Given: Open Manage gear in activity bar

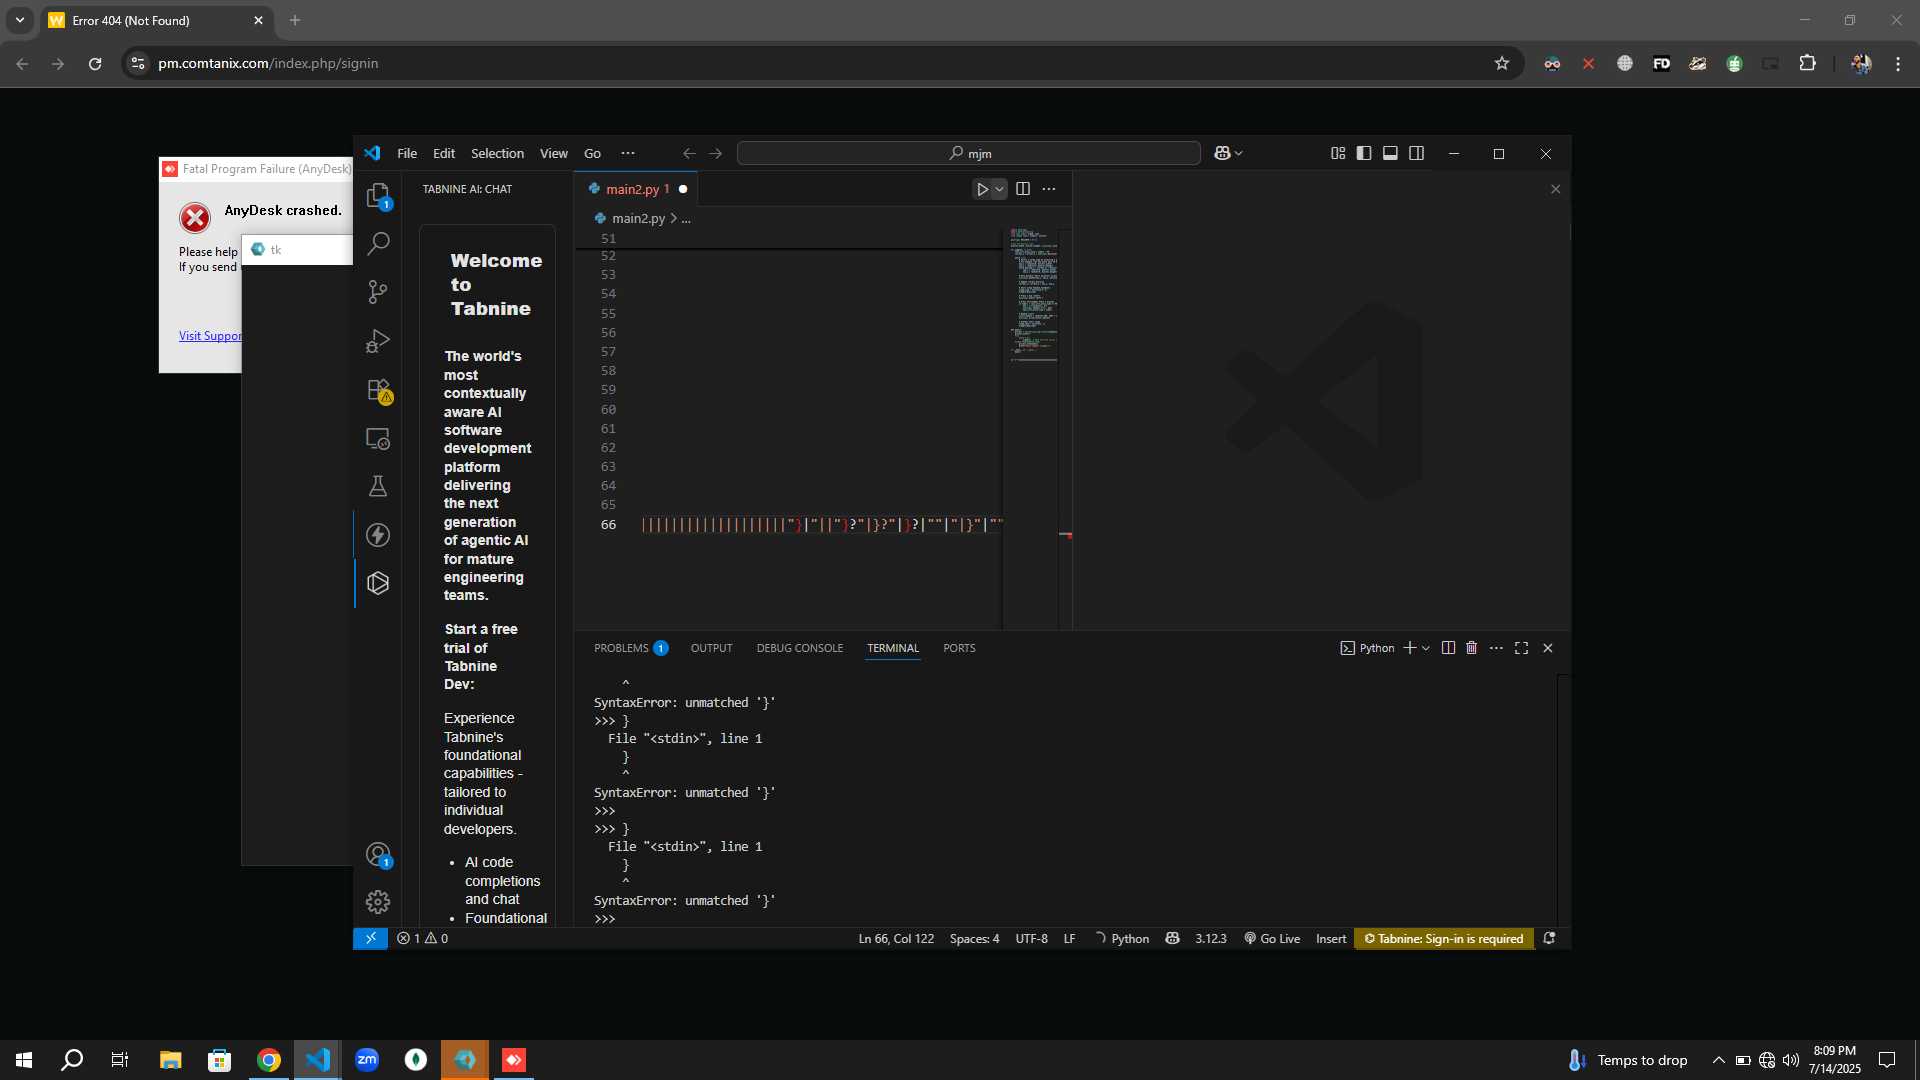Looking at the screenshot, I should [378, 902].
